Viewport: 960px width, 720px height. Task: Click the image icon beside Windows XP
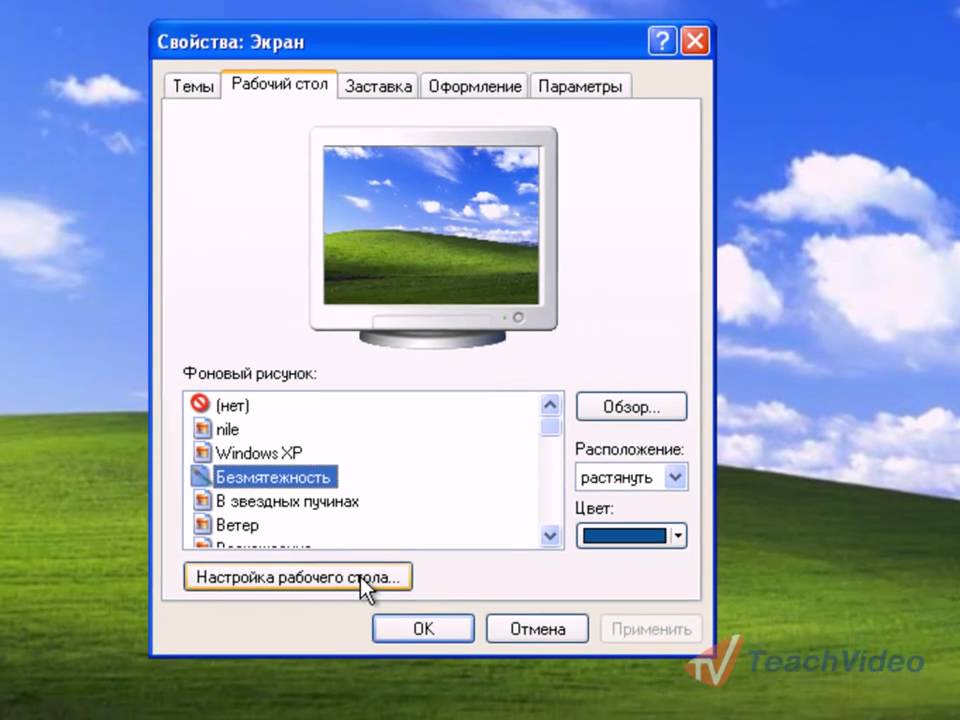(x=202, y=452)
